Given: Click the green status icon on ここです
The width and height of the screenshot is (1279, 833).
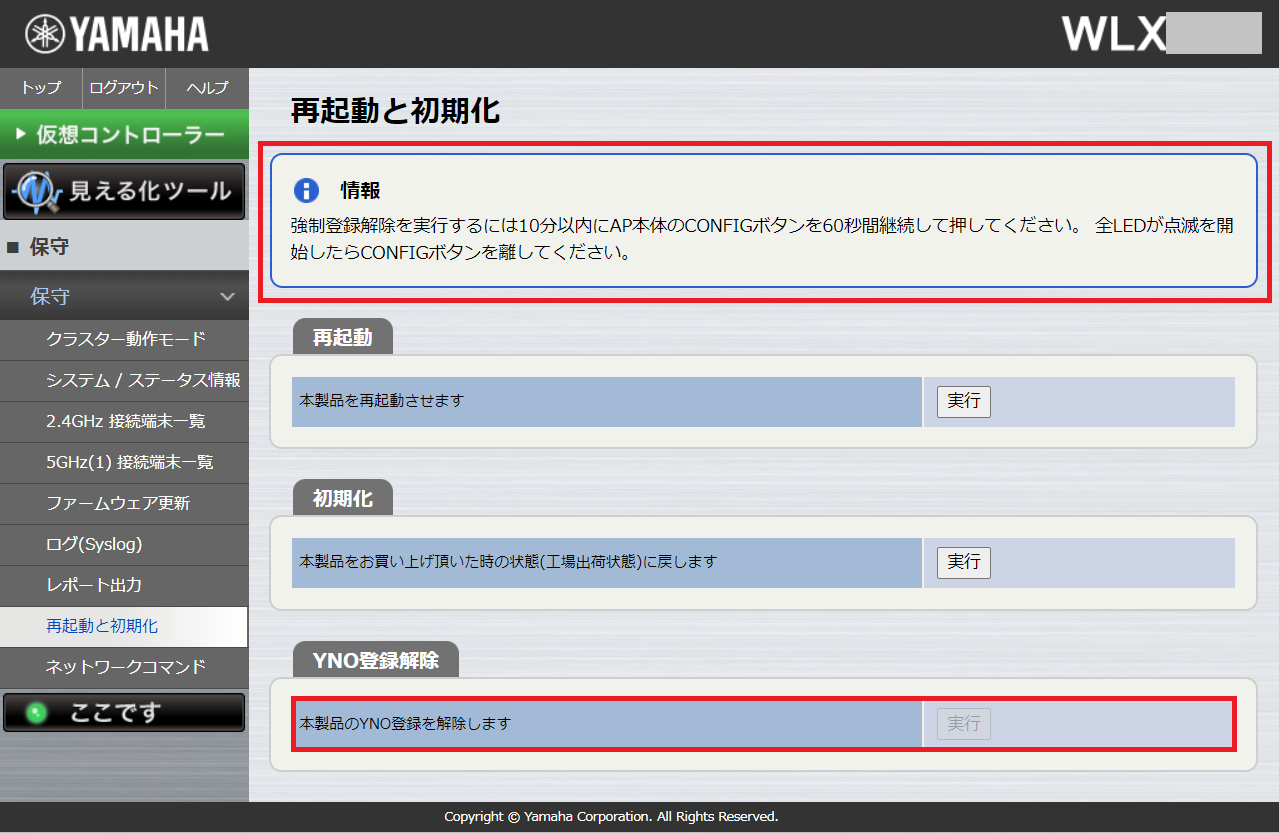Looking at the screenshot, I should (x=34, y=711).
